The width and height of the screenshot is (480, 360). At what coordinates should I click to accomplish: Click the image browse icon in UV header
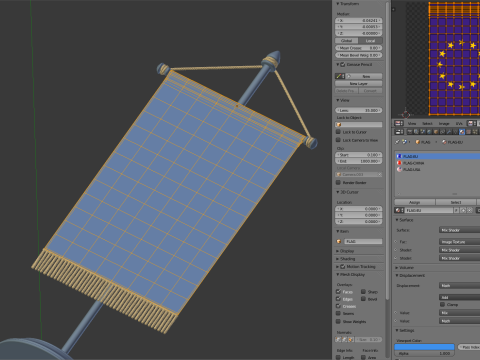(x=471, y=123)
